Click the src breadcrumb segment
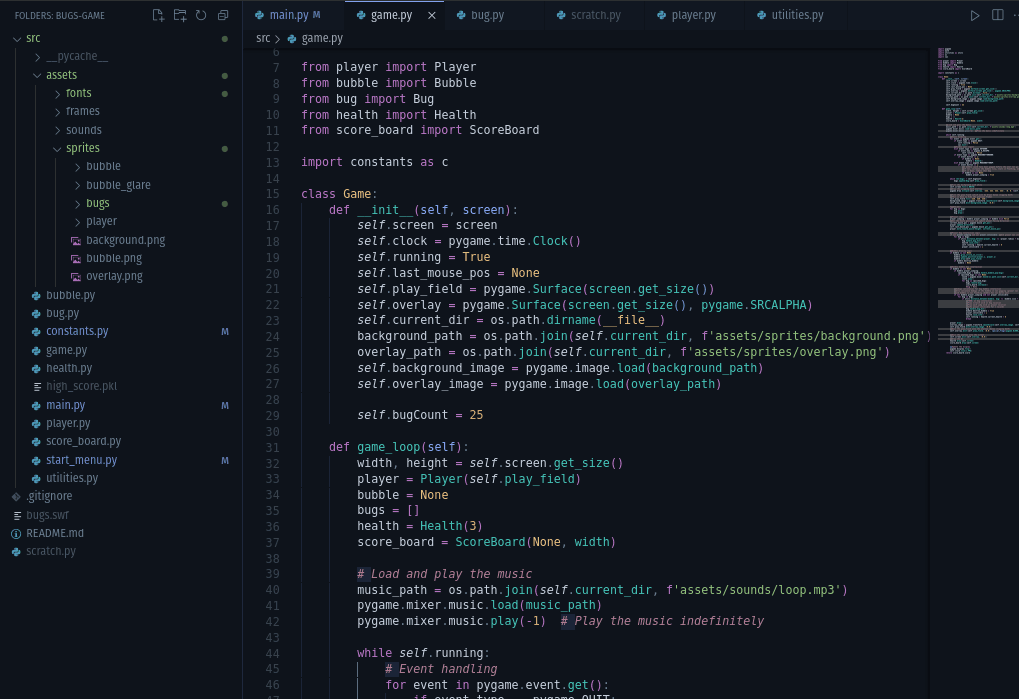Screen dimensions: 1019x699 point(263,38)
